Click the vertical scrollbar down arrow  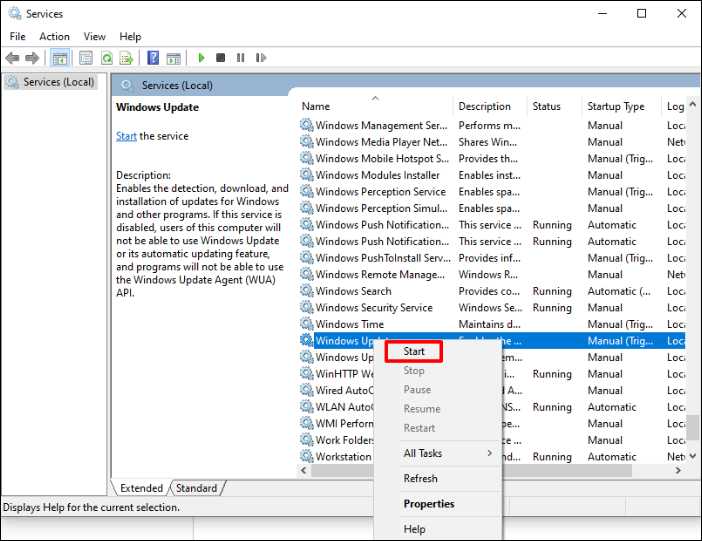(x=694, y=456)
